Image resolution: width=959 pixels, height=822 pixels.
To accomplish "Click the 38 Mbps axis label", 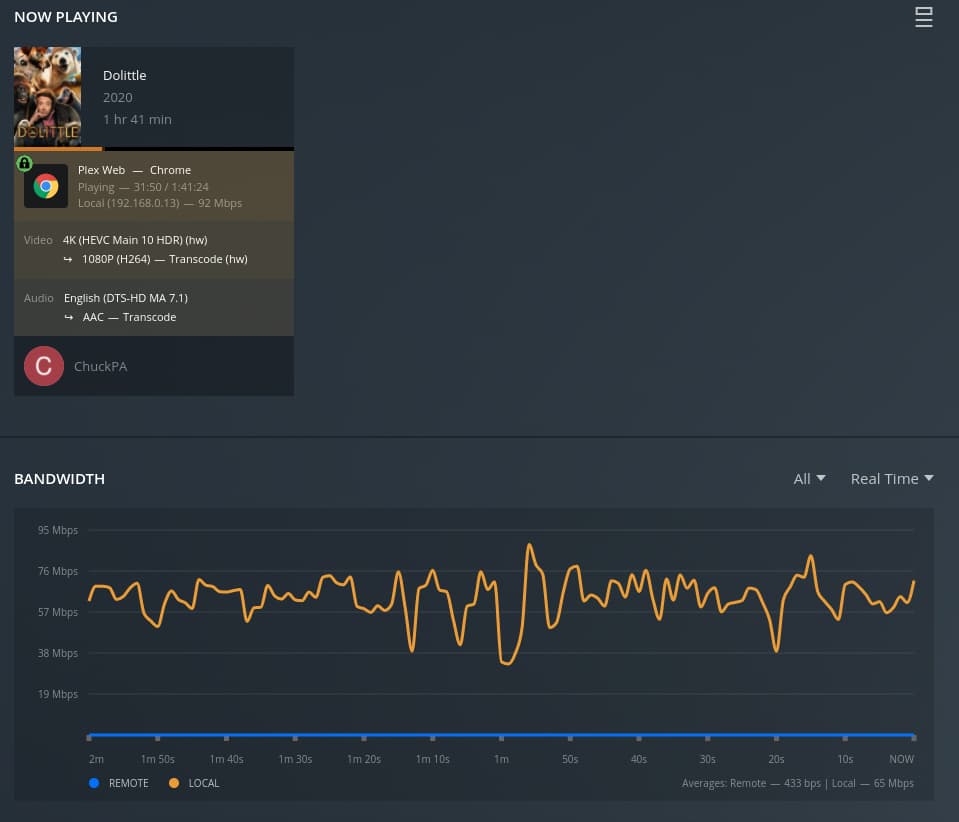I will (x=58, y=653).
